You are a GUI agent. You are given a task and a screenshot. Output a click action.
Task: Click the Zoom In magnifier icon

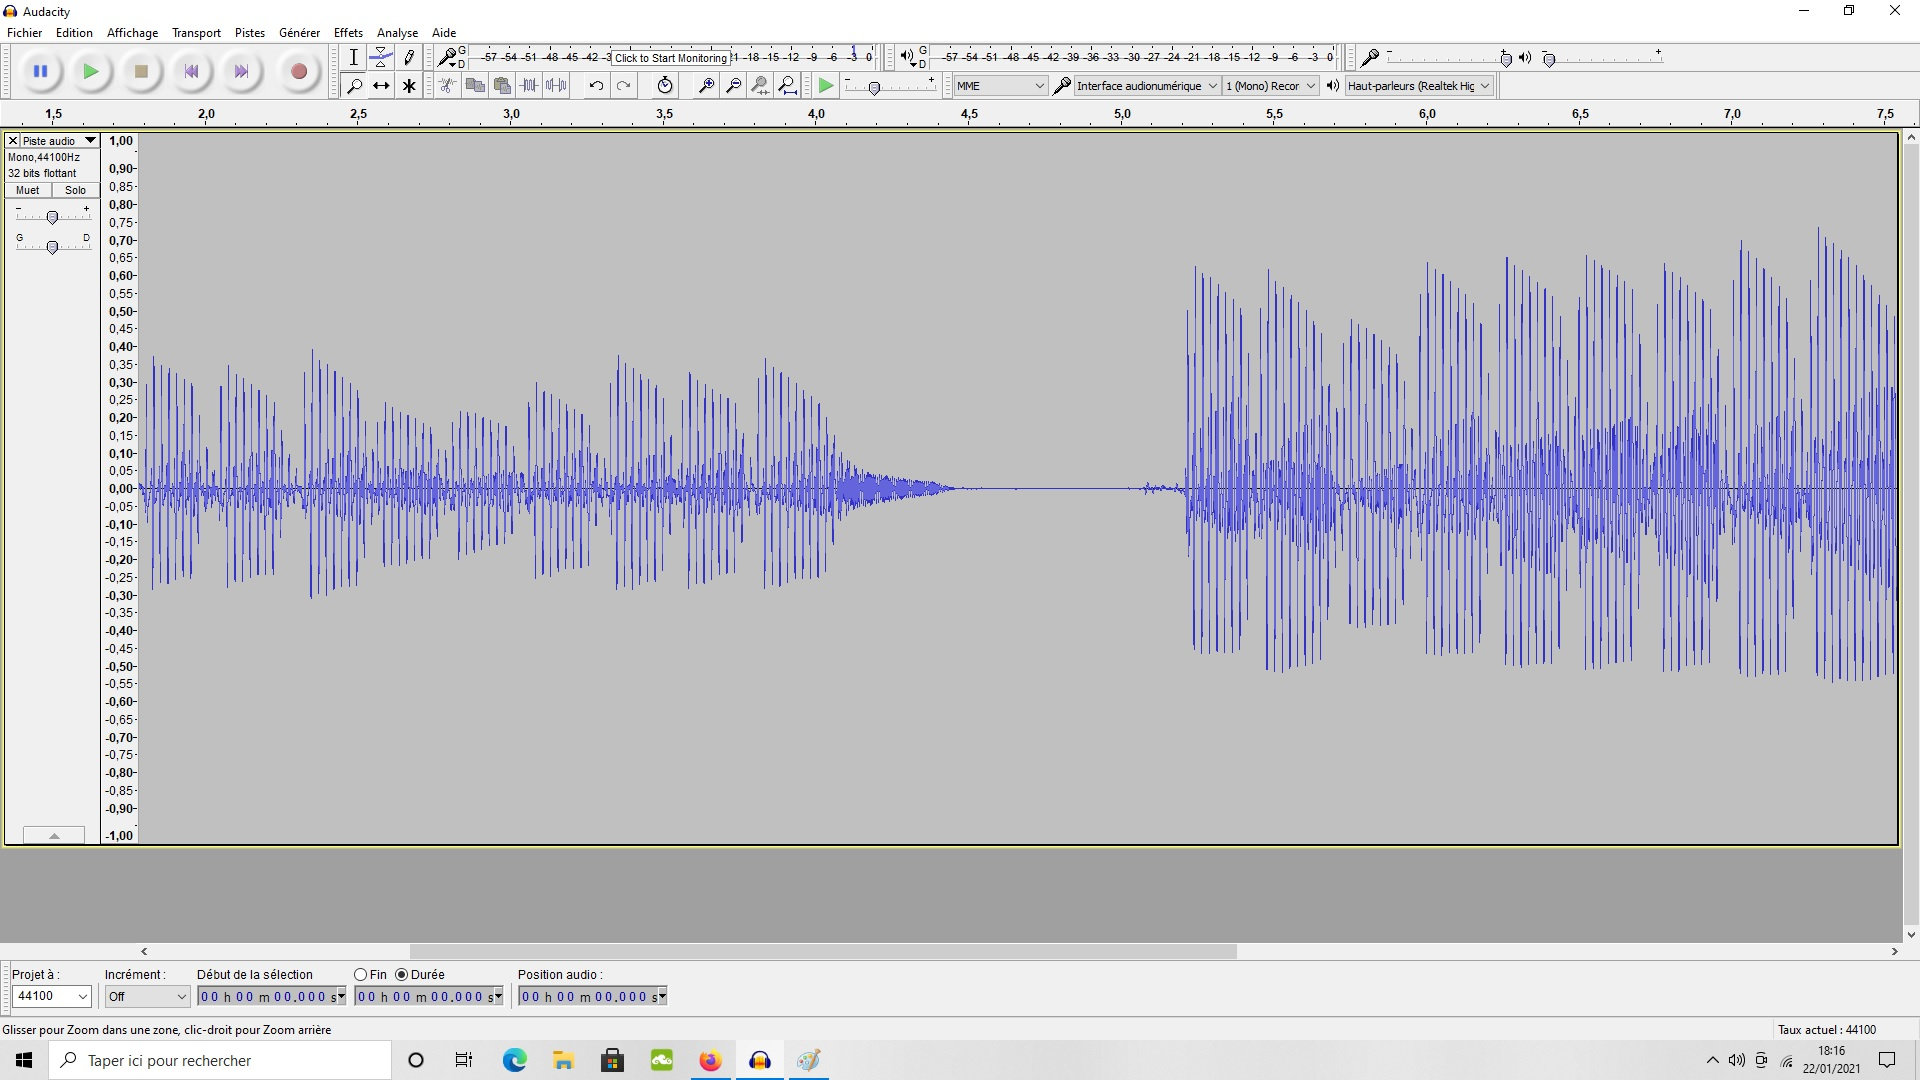(706, 86)
